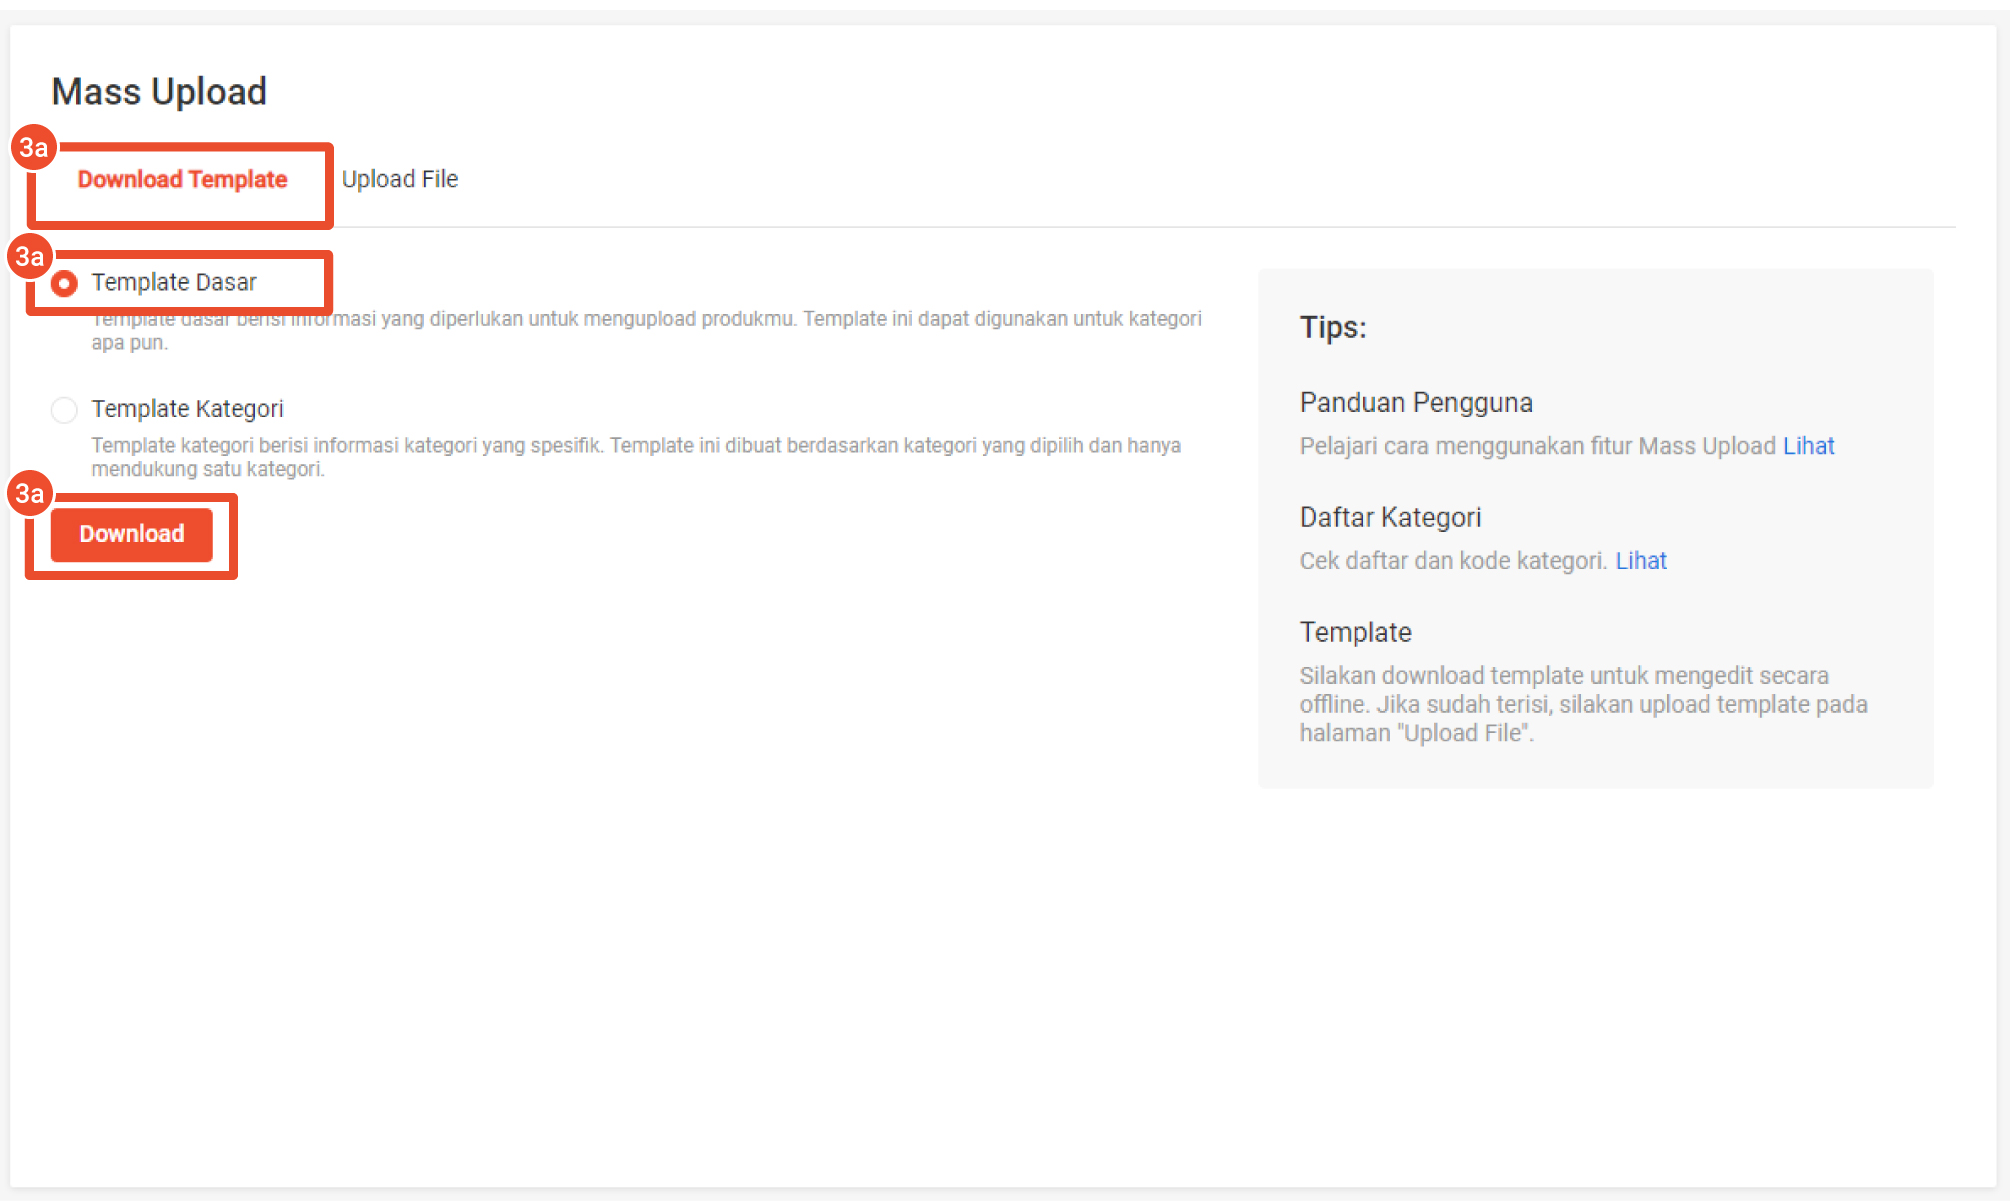Click the Mass Upload page heading

pyautogui.click(x=159, y=92)
